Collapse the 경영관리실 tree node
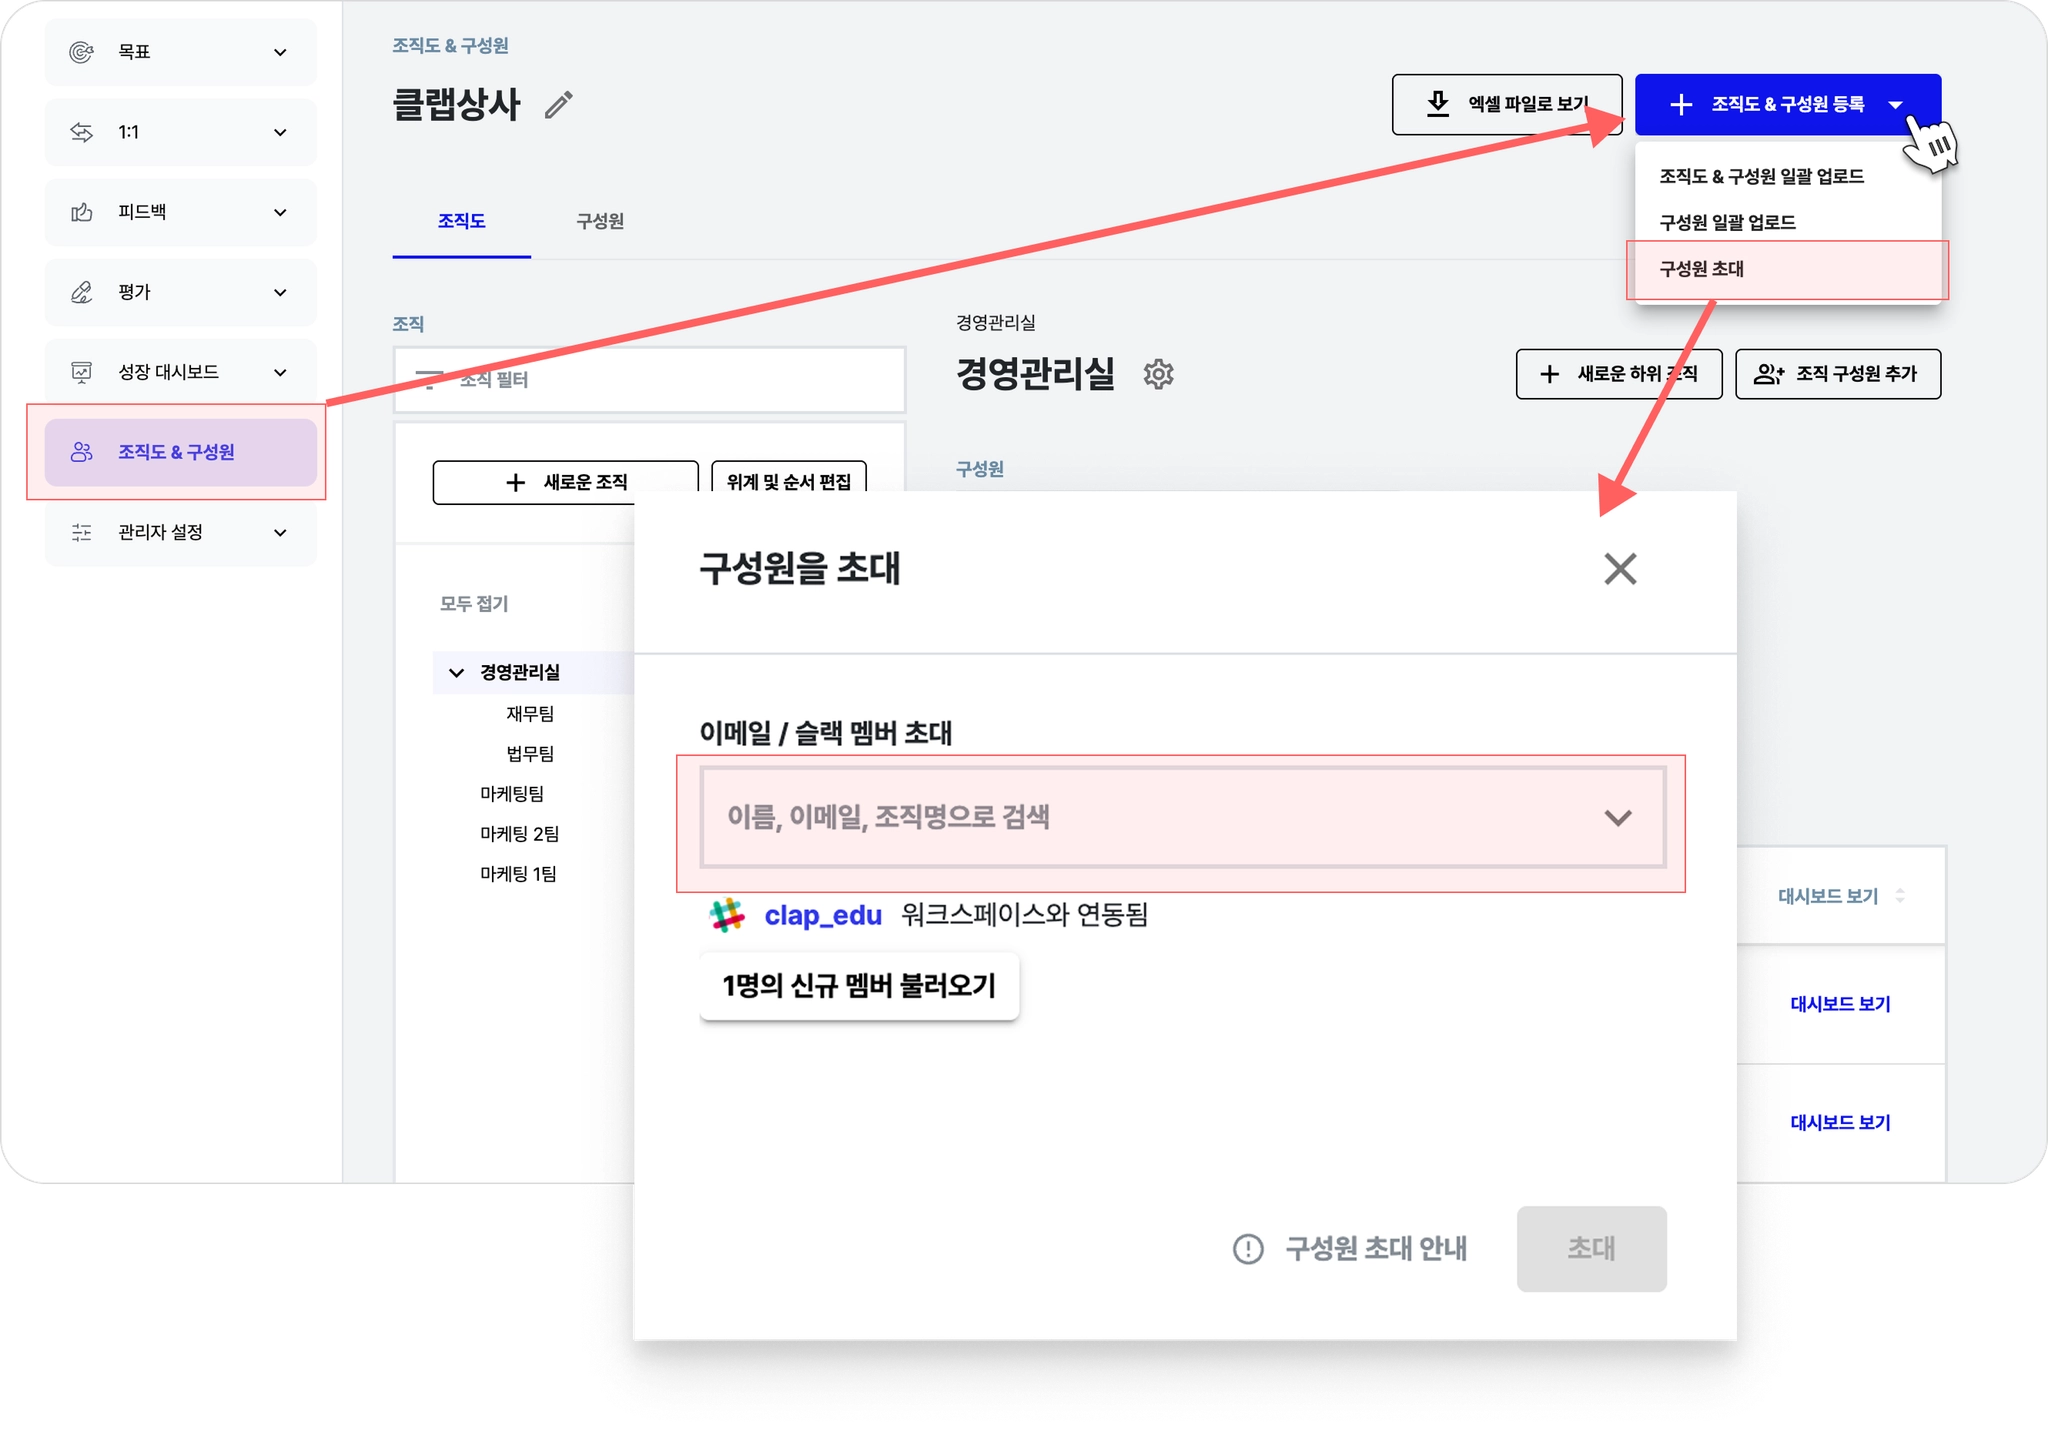Screen dimensions: 2048x1435 click(457, 672)
